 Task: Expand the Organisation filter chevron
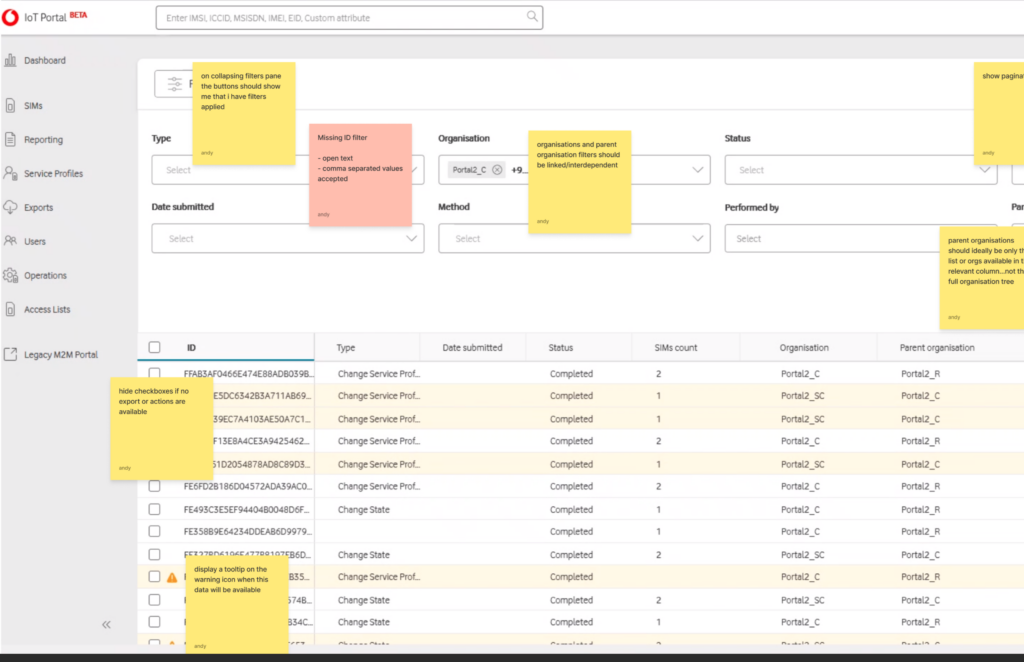[x=697, y=170]
